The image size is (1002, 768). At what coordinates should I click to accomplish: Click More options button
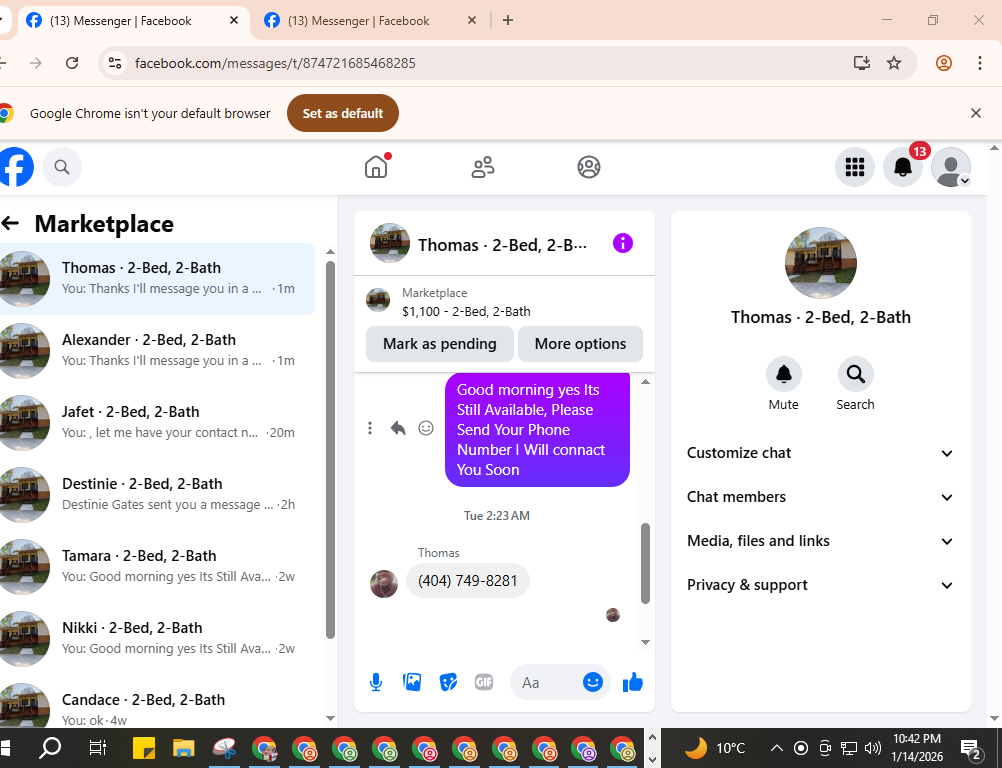tap(580, 344)
